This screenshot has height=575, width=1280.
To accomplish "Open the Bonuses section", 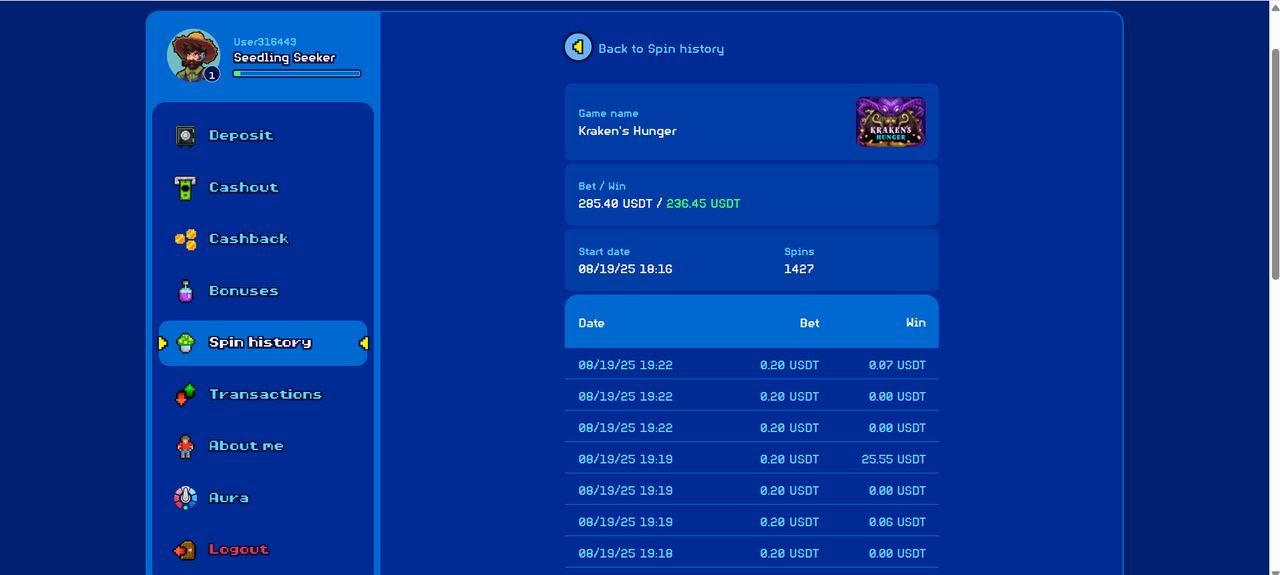I will point(263,291).
